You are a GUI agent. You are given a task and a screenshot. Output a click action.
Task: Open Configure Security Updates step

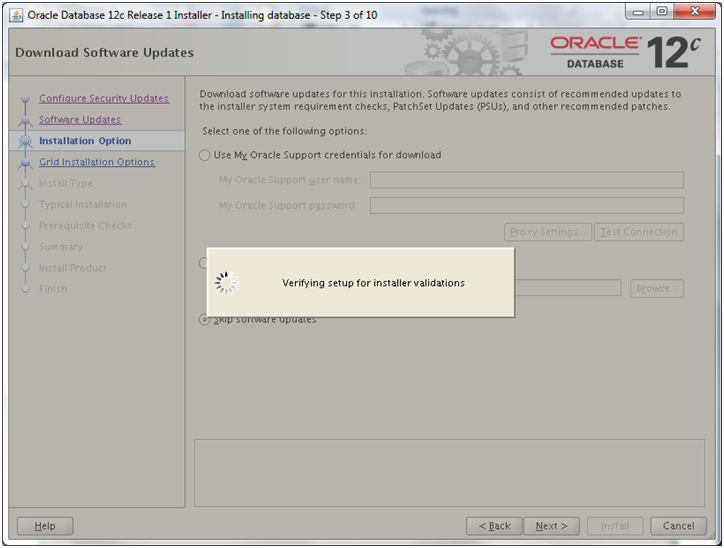pos(104,98)
